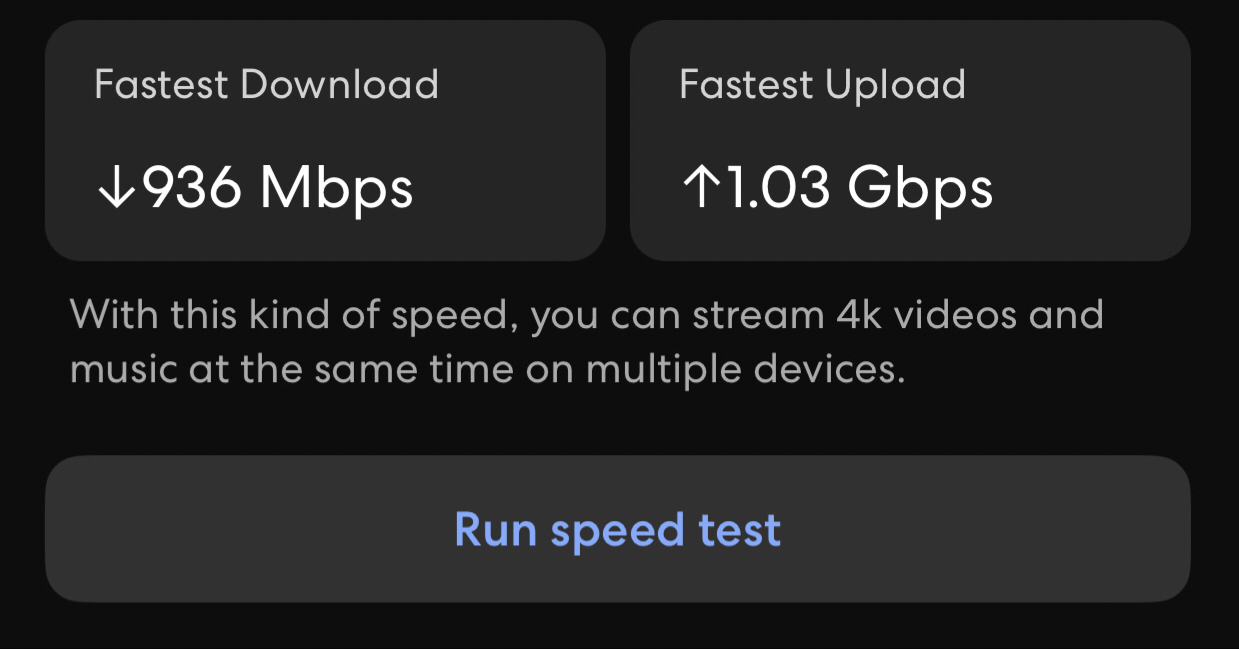Click the Mbps unit text
1239x649 pixels.
click(336, 187)
